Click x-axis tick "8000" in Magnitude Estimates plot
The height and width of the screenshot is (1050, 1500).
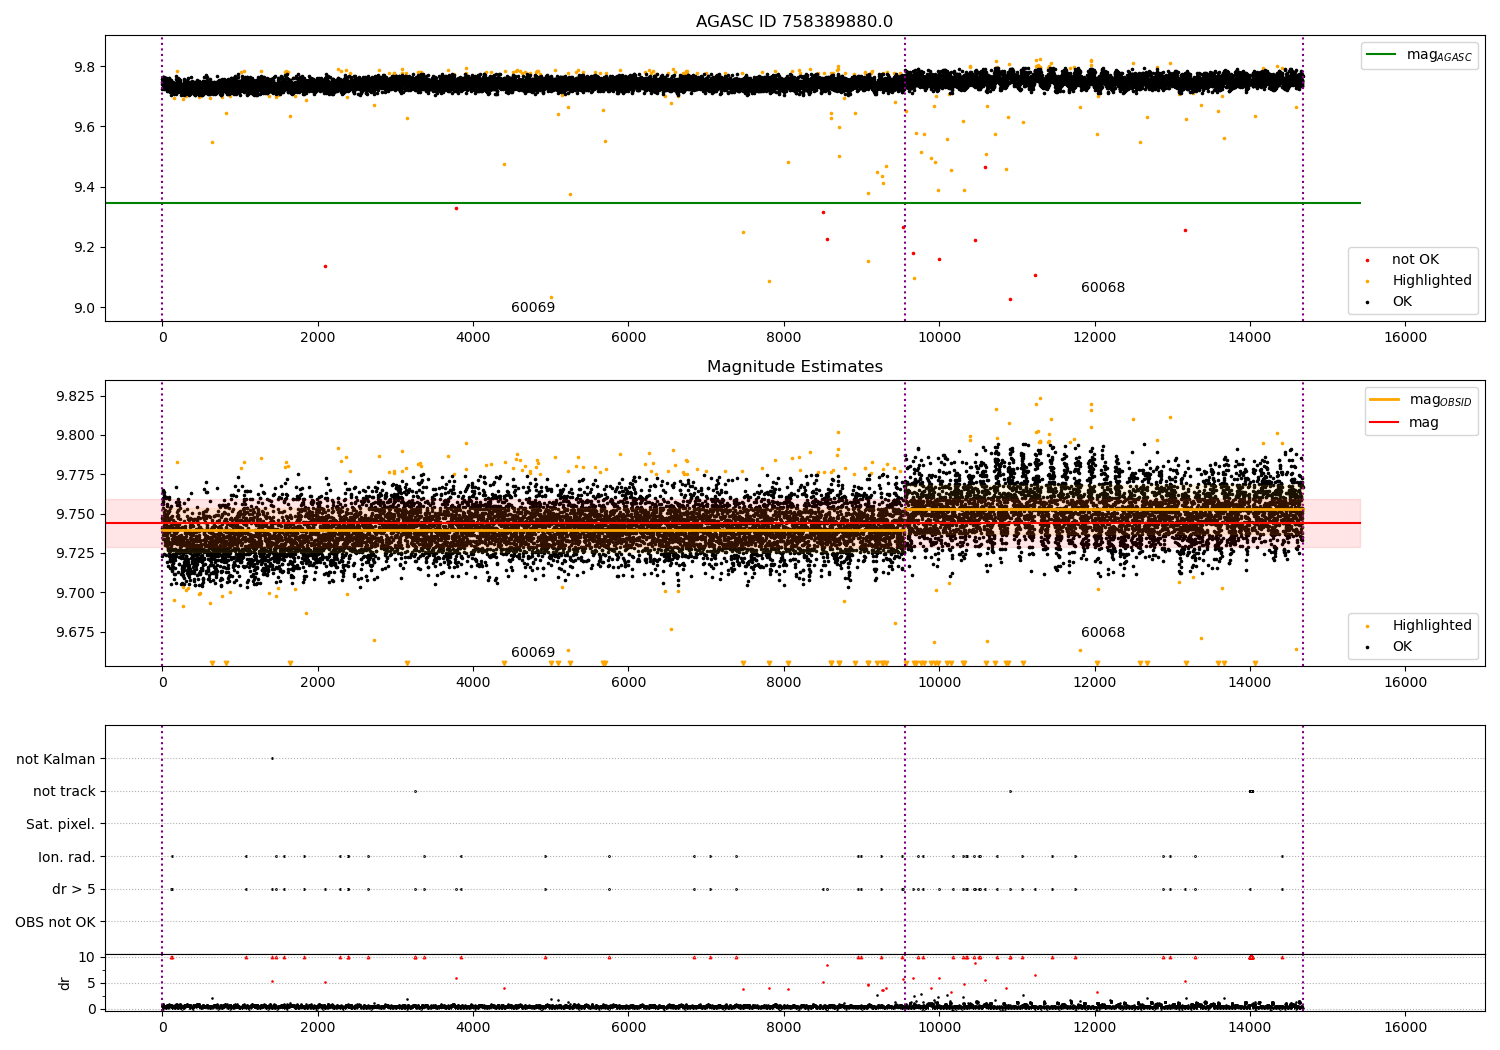[x=784, y=683]
